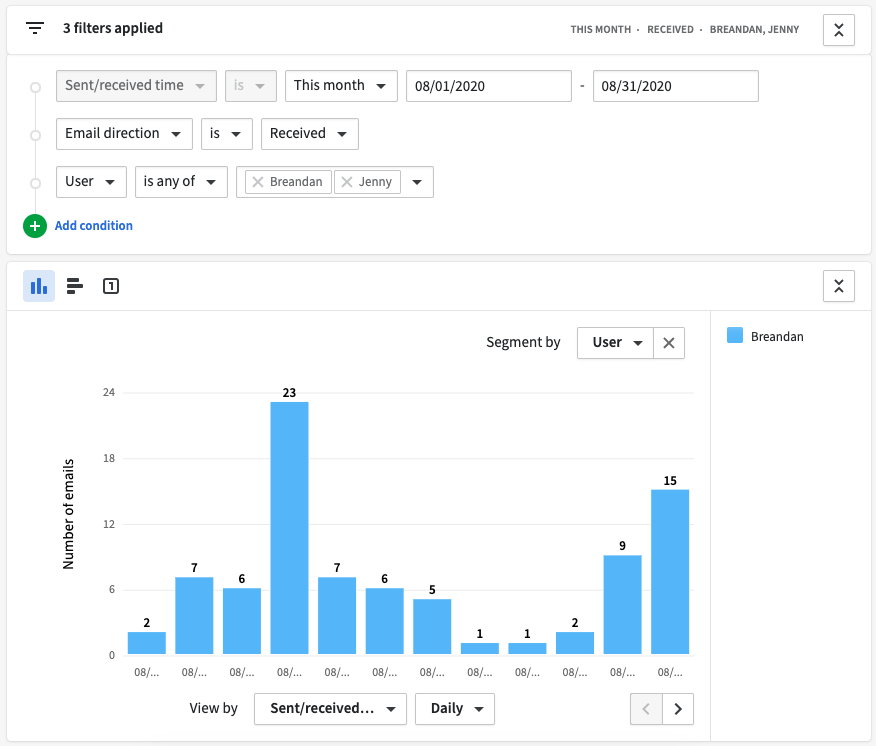Click the filter lines icon
Image resolution: width=876 pixels, height=746 pixels.
pyautogui.click(x=35, y=28)
